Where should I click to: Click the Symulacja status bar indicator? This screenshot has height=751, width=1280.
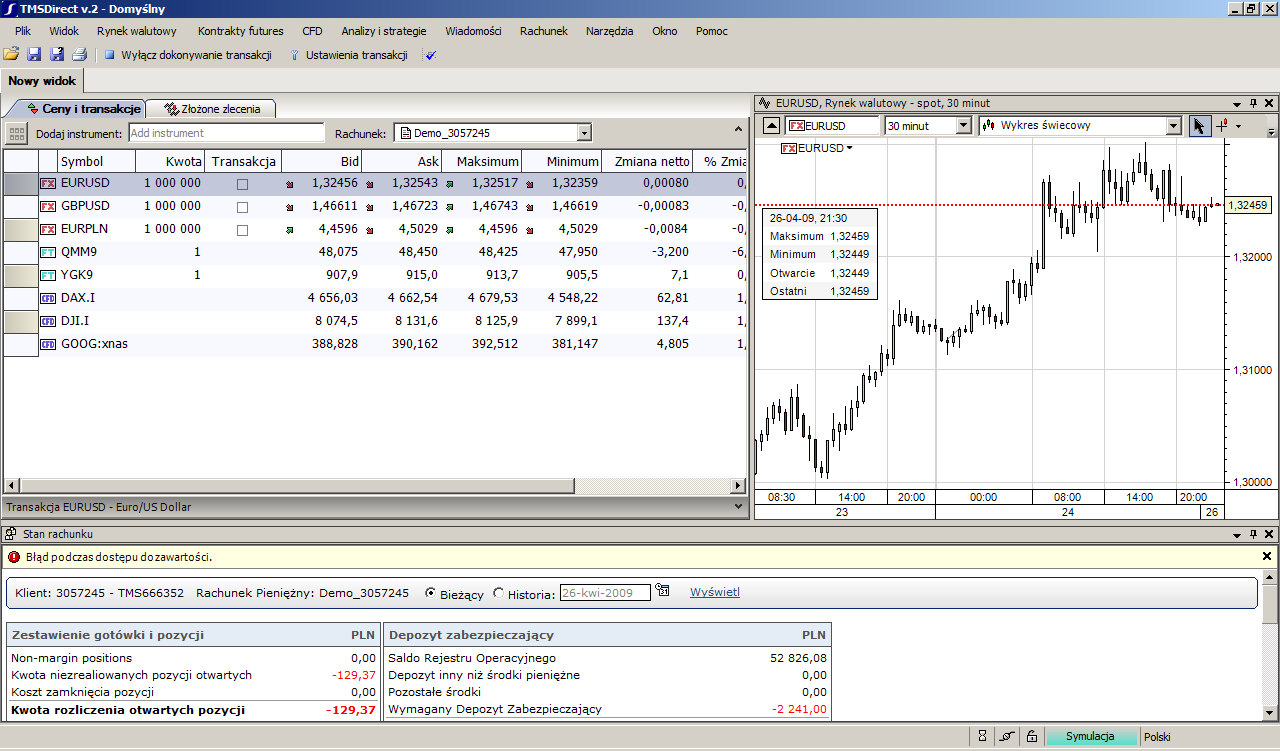(x=1090, y=737)
